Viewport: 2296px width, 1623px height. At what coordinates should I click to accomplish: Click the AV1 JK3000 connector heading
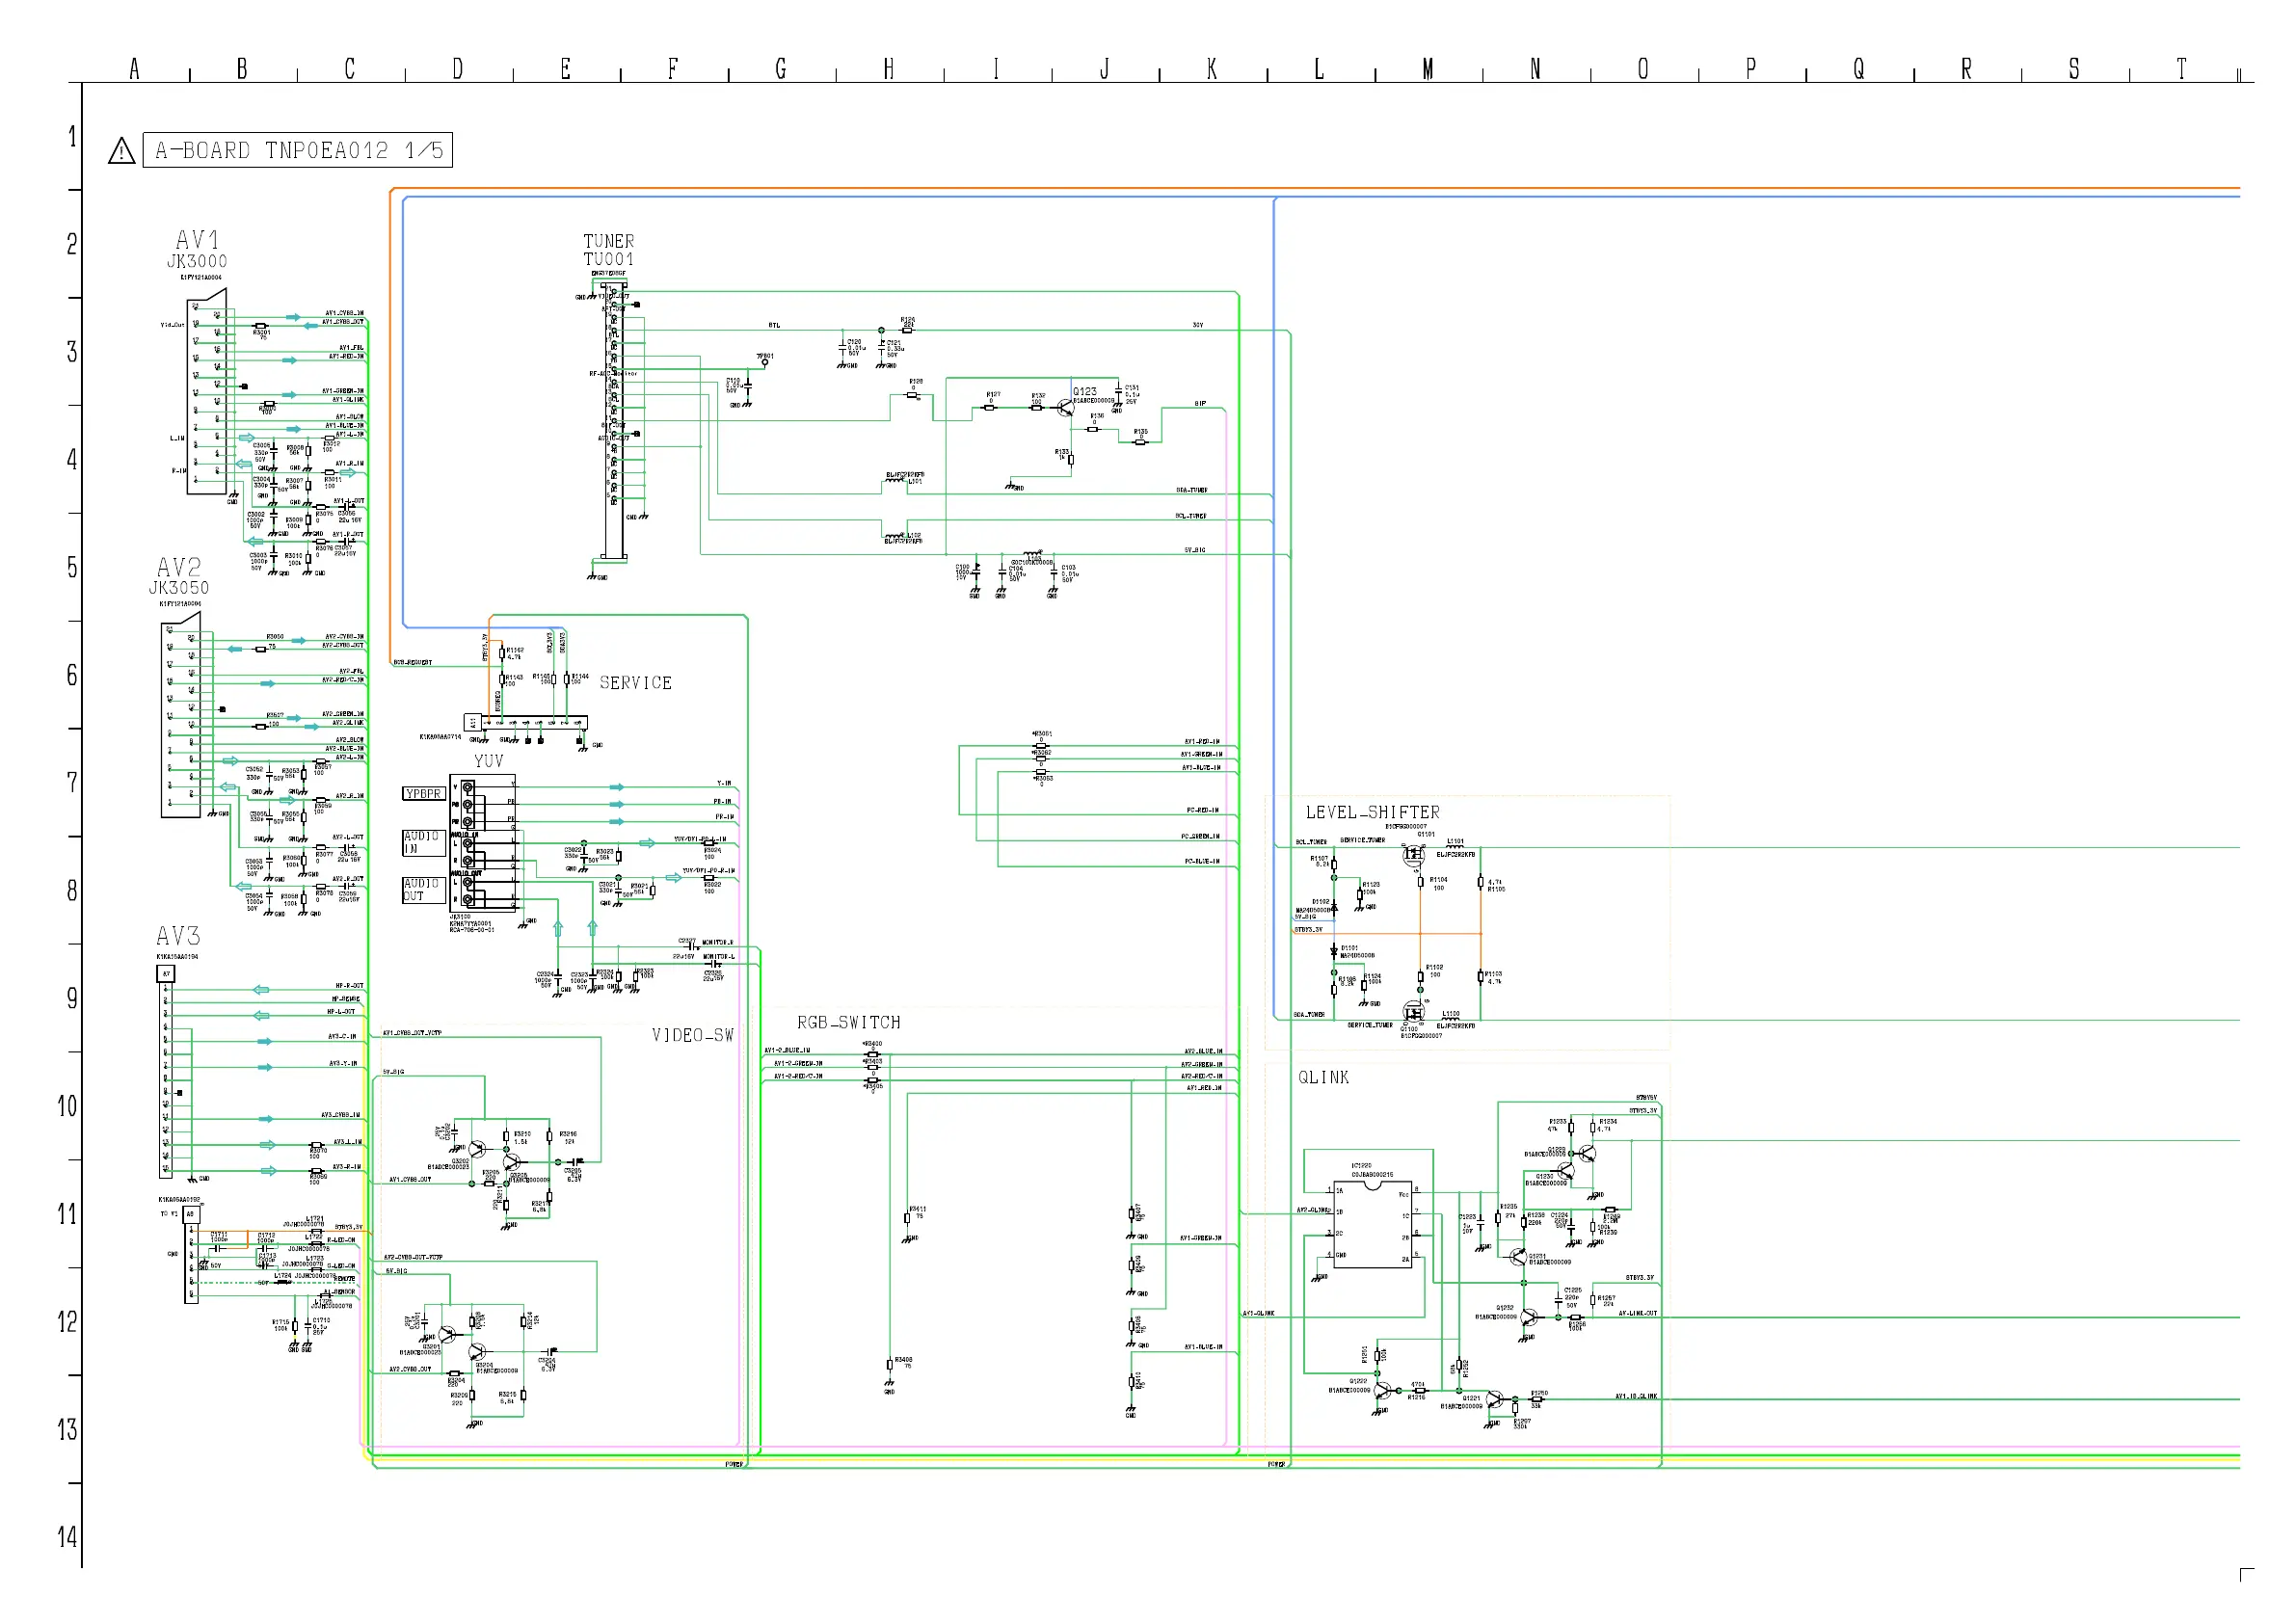[197, 249]
